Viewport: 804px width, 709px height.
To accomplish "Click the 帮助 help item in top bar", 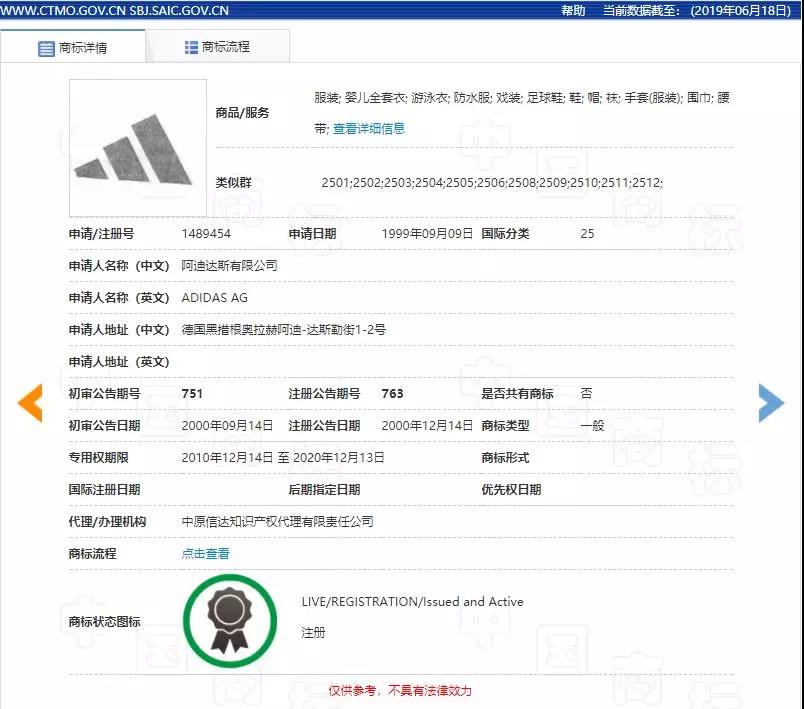I will pyautogui.click(x=572, y=10).
